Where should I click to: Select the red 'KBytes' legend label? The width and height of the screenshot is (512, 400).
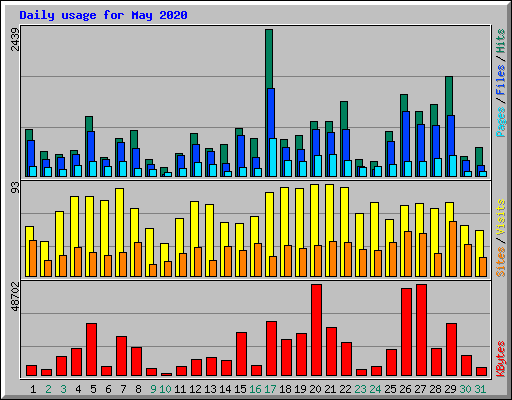coord(500,359)
